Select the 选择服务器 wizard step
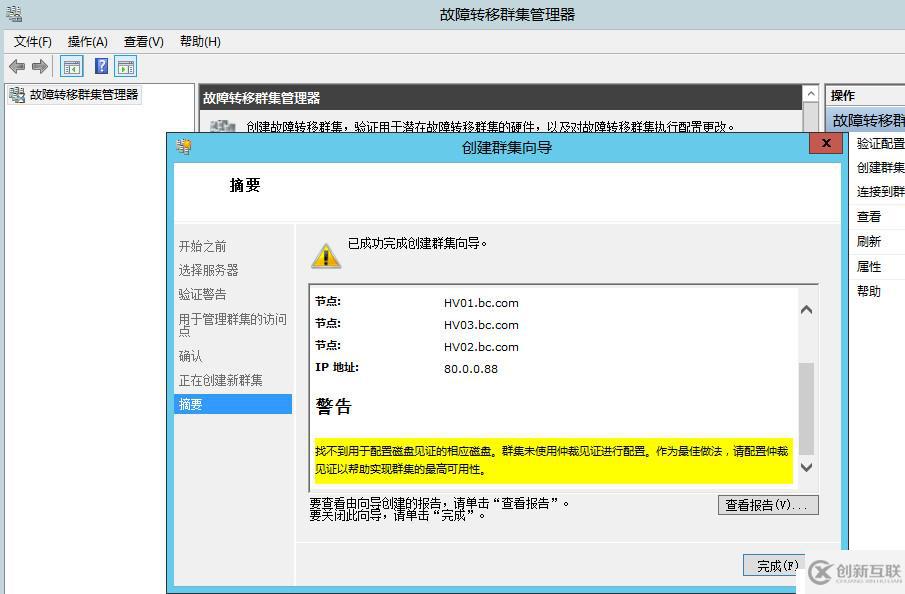The image size is (905, 594). (x=208, y=270)
